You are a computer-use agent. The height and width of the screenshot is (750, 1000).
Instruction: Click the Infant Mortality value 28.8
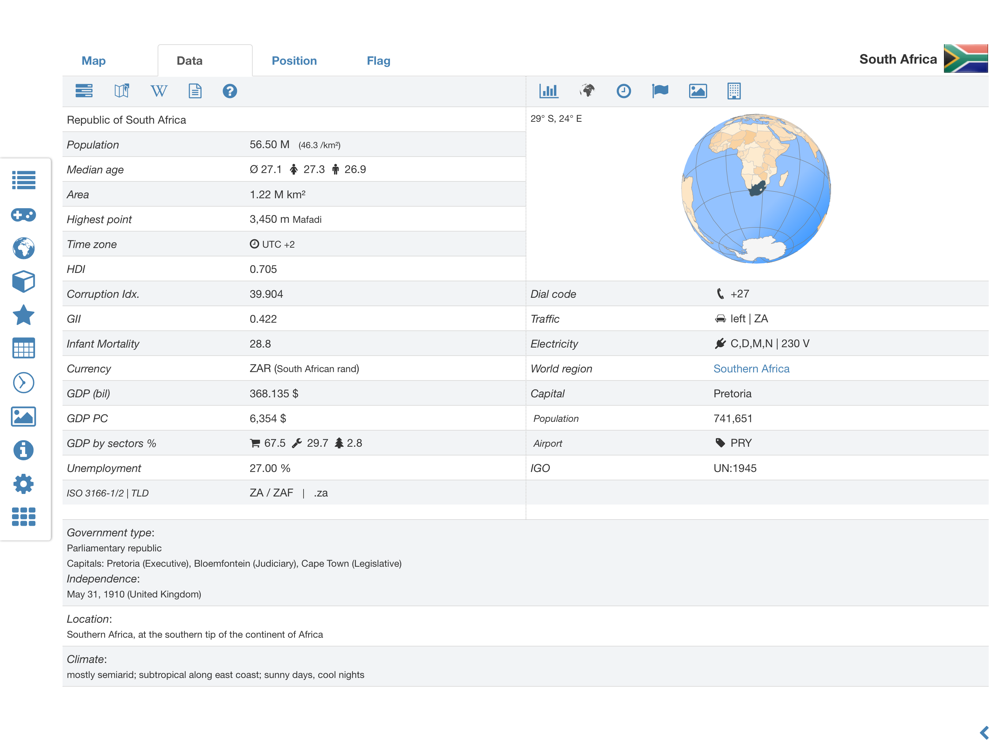coord(260,344)
